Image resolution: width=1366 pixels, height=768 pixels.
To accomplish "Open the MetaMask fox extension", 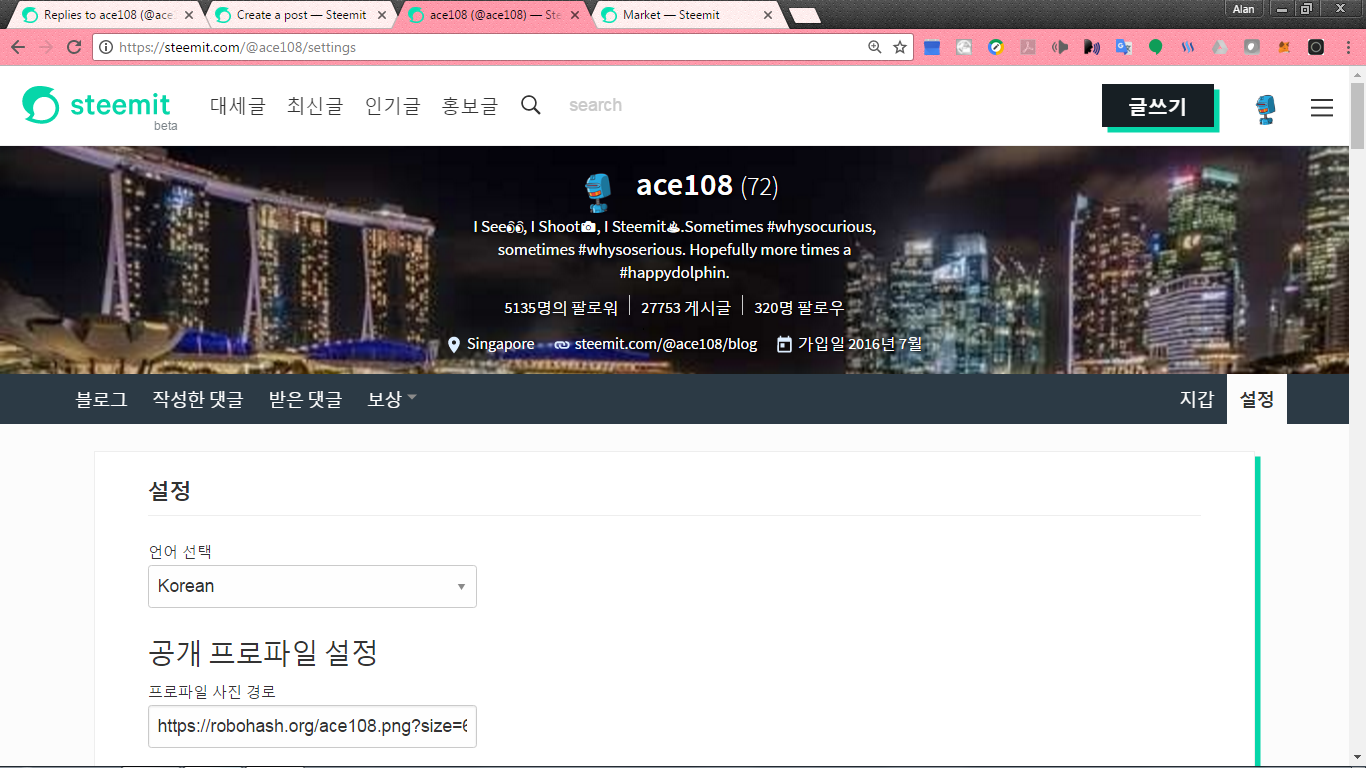I will (1284, 47).
